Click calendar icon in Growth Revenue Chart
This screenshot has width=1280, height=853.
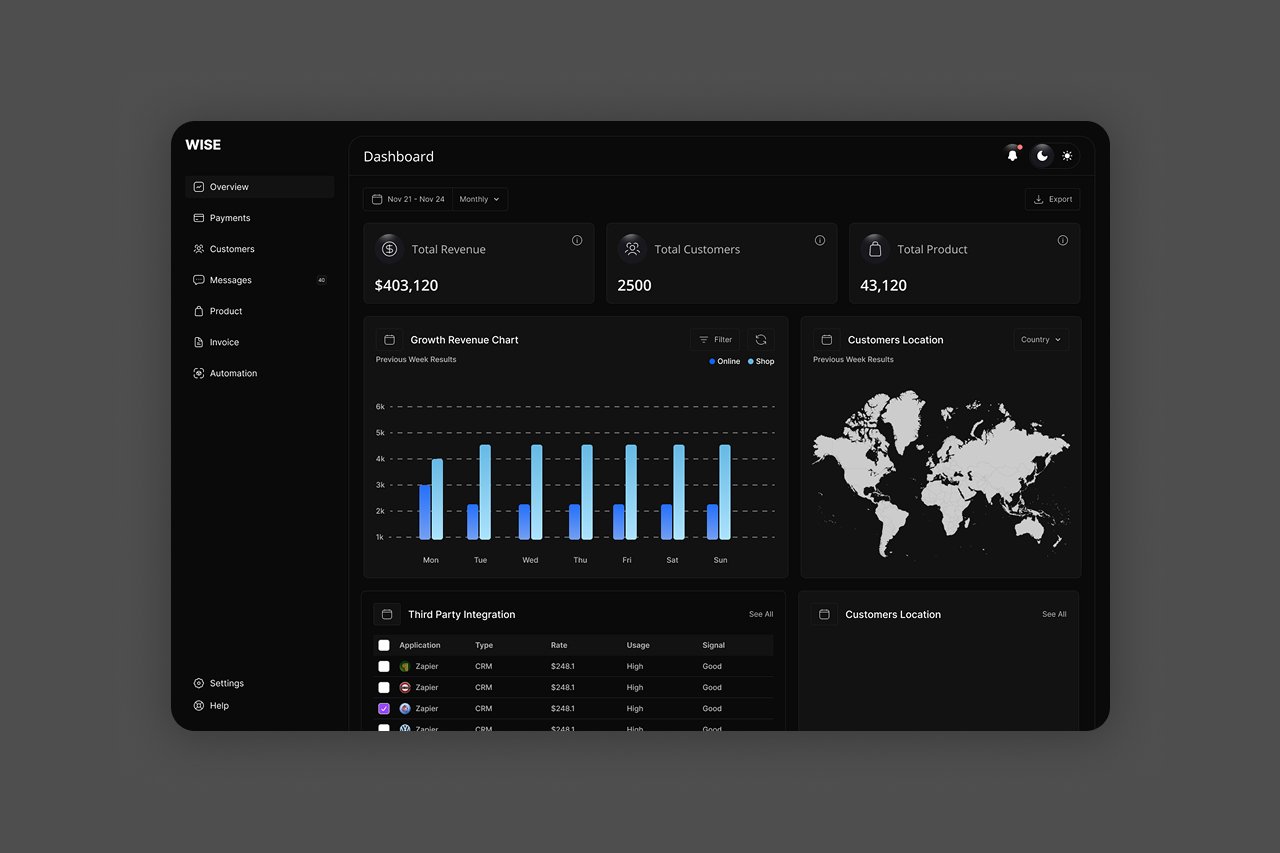pos(389,340)
